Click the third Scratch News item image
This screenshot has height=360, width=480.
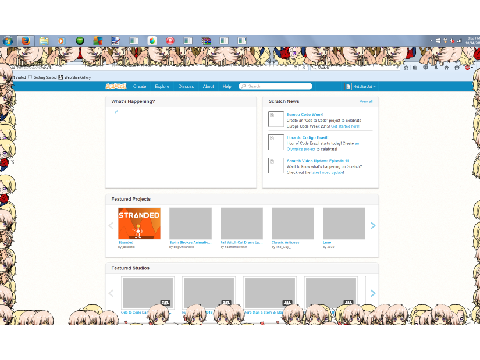coord(276,165)
